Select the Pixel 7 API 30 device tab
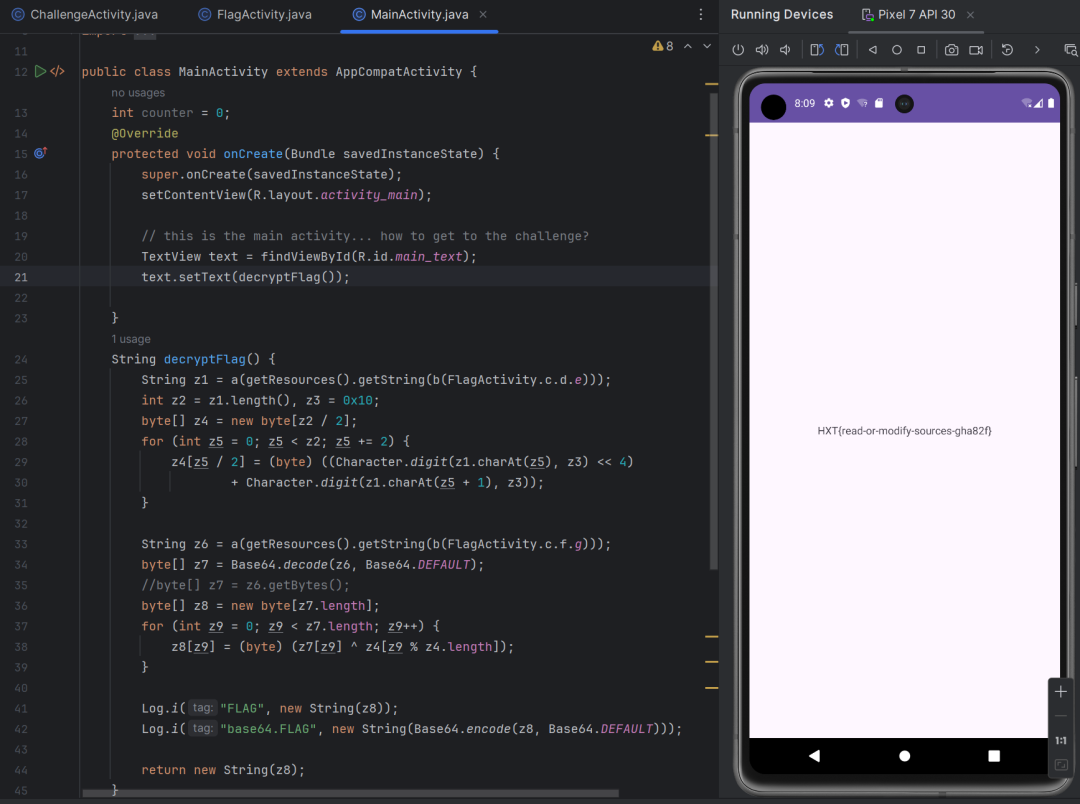This screenshot has height=804, width=1080. (x=908, y=14)
